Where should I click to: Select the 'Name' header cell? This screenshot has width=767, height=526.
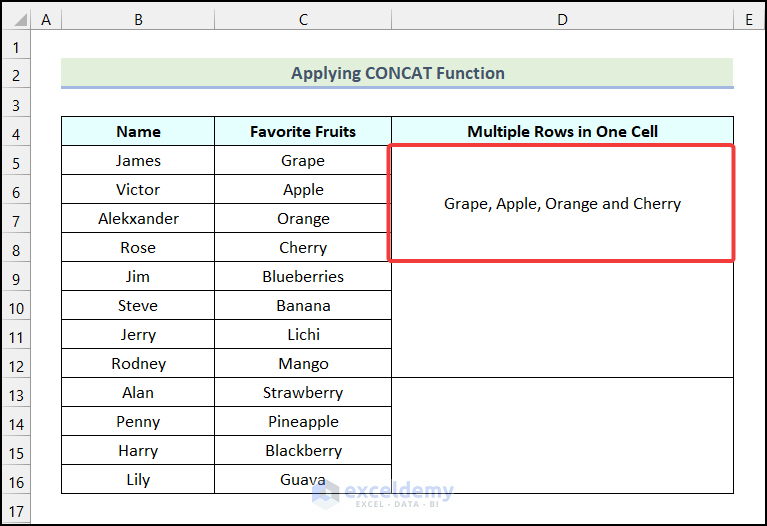[x=138, y=132]
